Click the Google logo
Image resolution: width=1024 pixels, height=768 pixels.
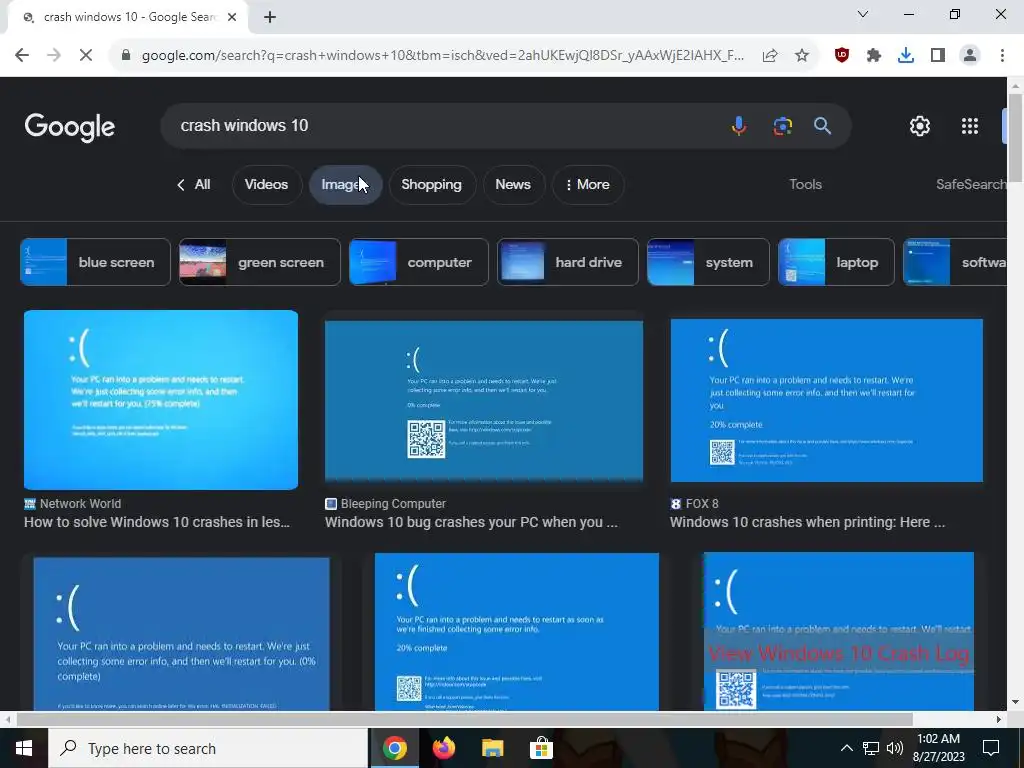pyautogui.click(x=69, y=127)
